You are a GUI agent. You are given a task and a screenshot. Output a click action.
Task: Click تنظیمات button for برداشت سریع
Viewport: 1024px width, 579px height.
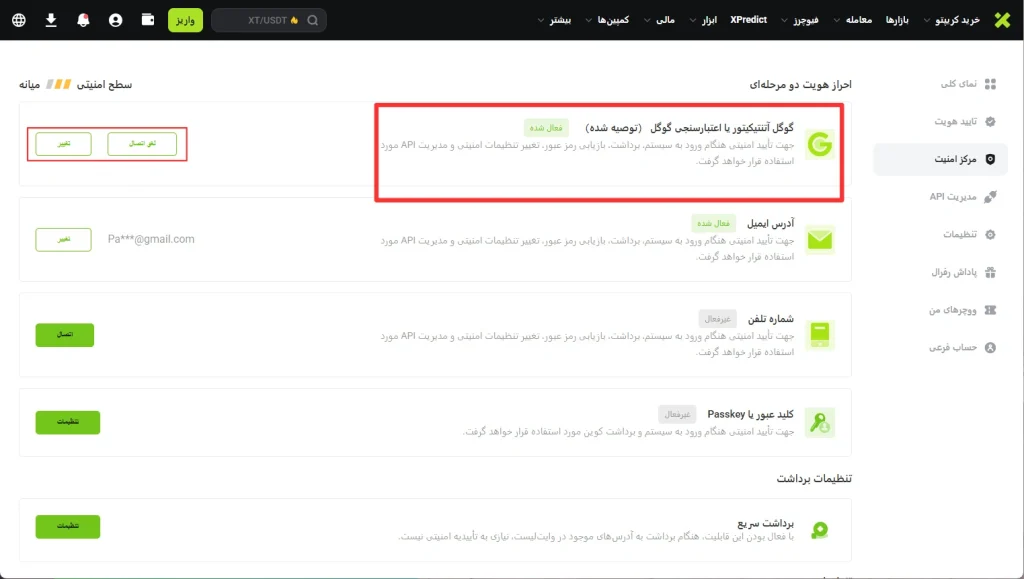click(68, 527)
